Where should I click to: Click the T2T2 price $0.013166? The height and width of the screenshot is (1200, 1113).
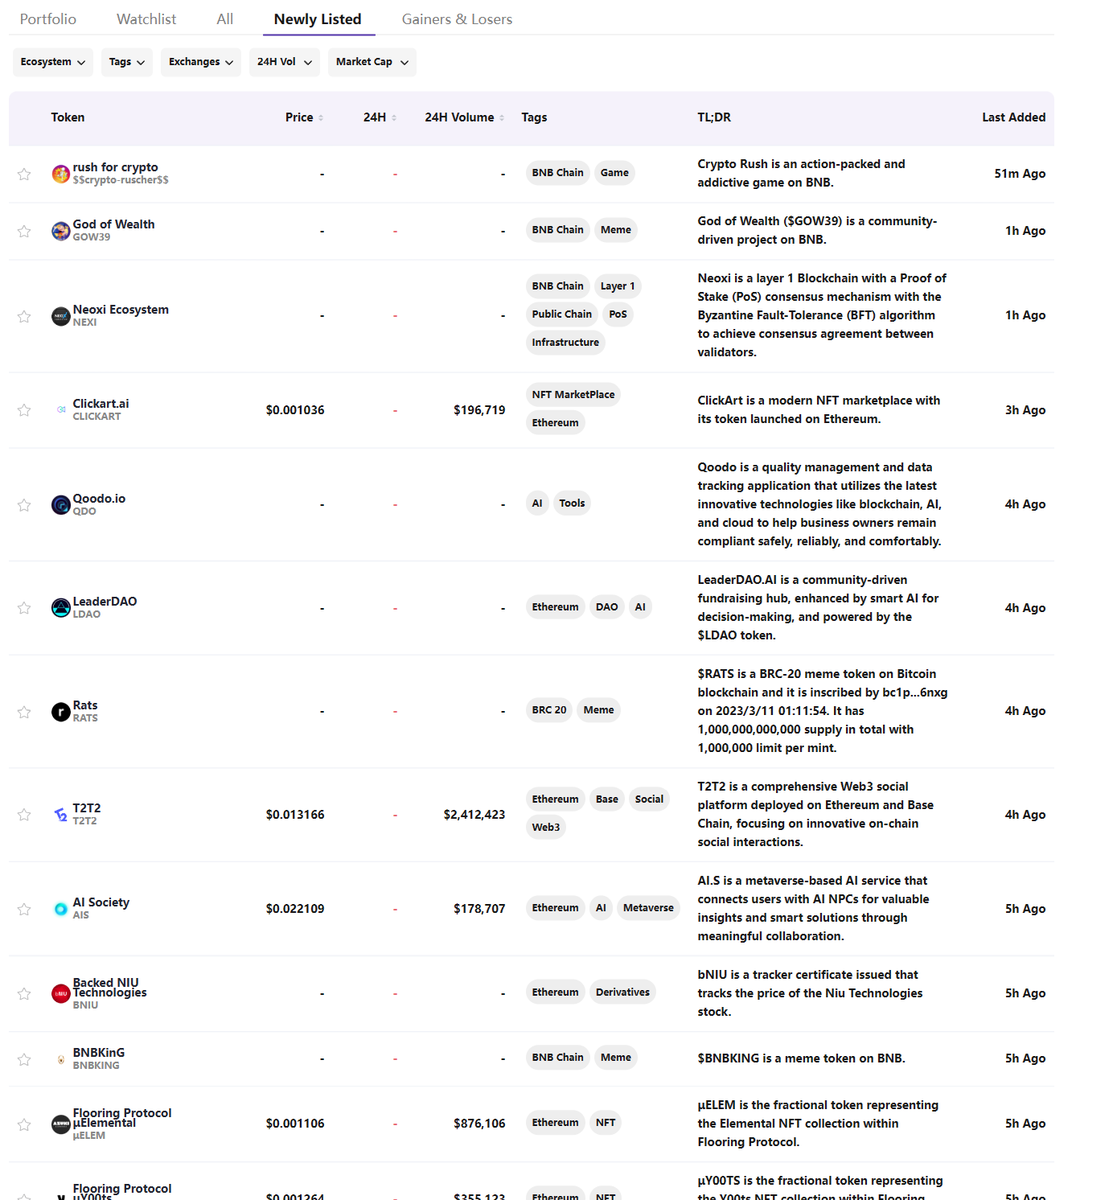pos(295,815)
